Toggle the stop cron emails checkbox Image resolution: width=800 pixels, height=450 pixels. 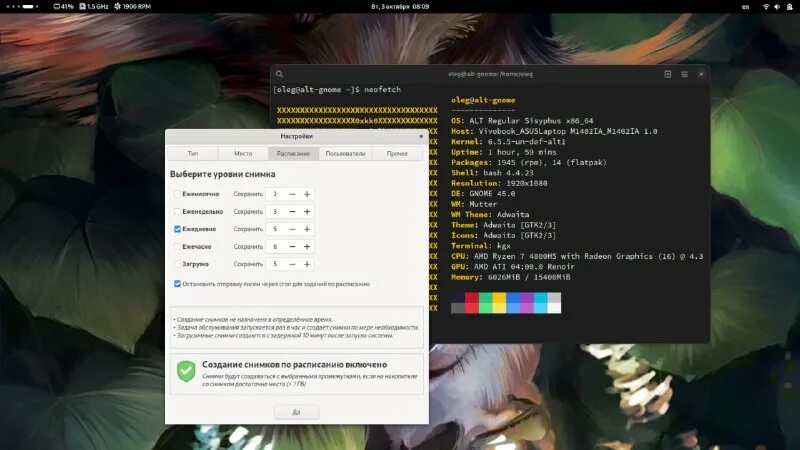(x=177, y=284)
